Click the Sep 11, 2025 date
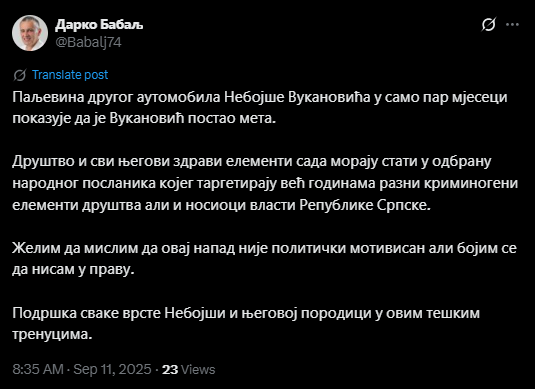This screenshot has height=389, width=535. 112,369
